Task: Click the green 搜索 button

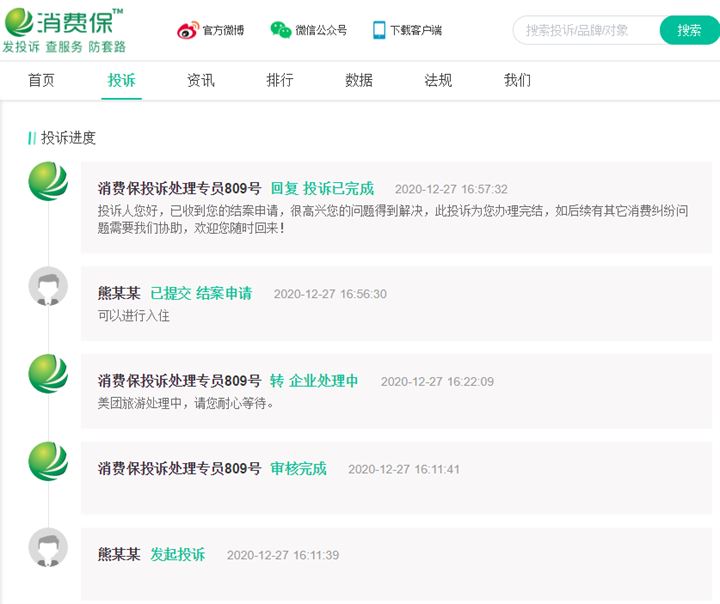Action: 689,30
